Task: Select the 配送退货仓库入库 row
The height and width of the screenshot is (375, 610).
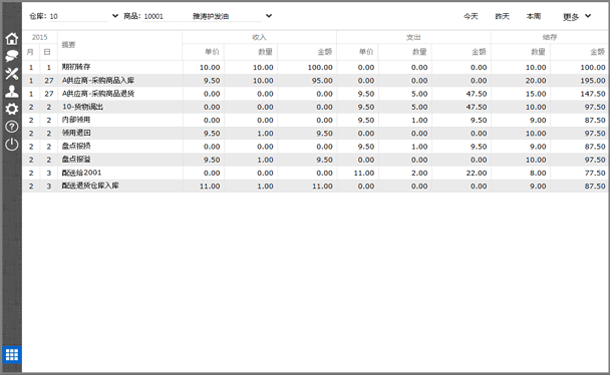Action: (x=315, y=186)
